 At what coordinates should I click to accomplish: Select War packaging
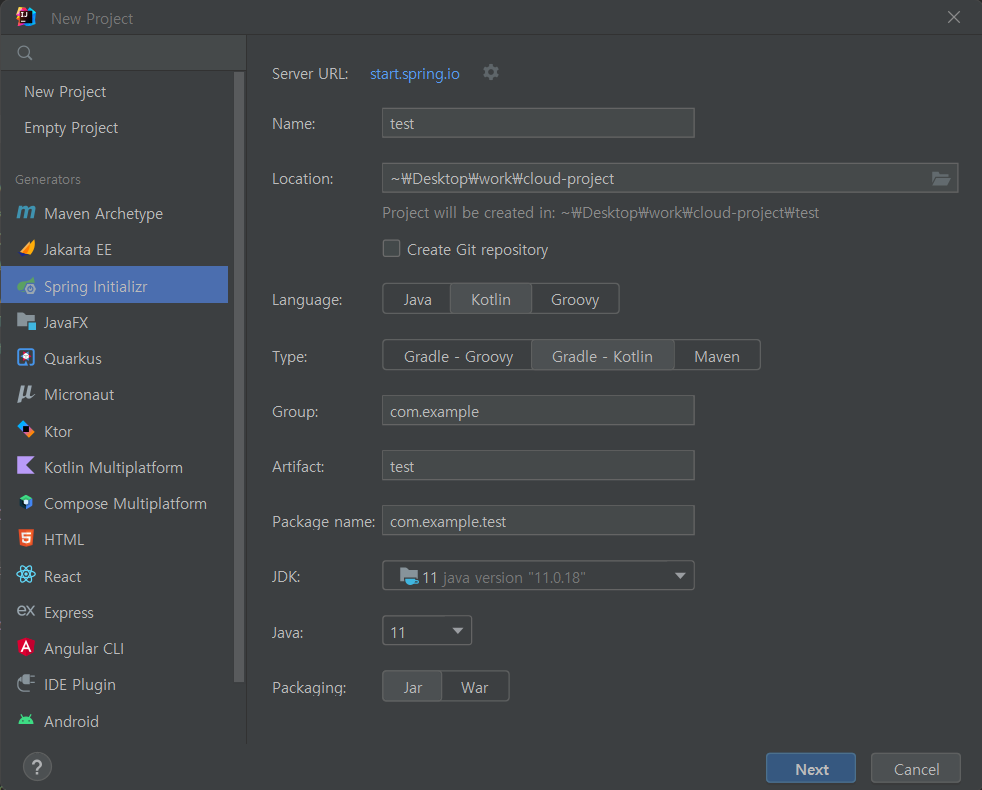pos(475,687)
